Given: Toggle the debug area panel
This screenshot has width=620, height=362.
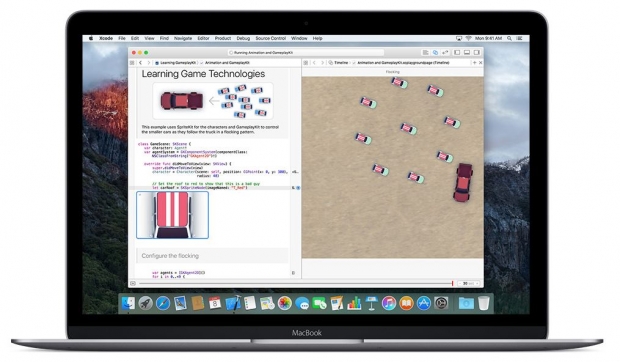Looking at the screenshot, I should click(x=467, y=53).
